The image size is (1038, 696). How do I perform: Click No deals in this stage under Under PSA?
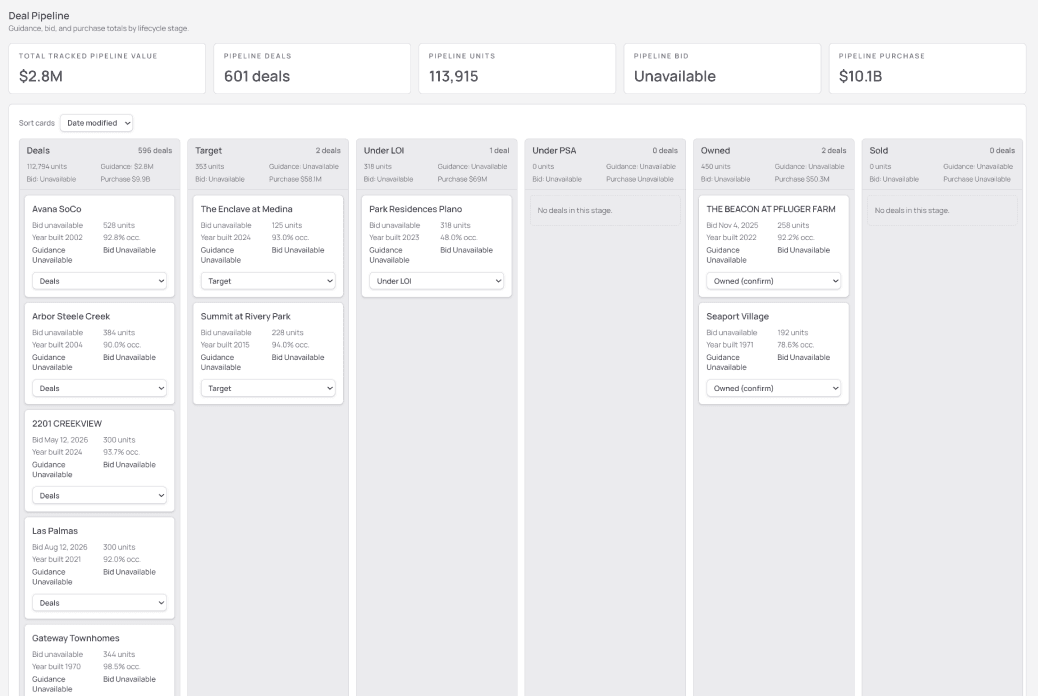pos(575,211)
